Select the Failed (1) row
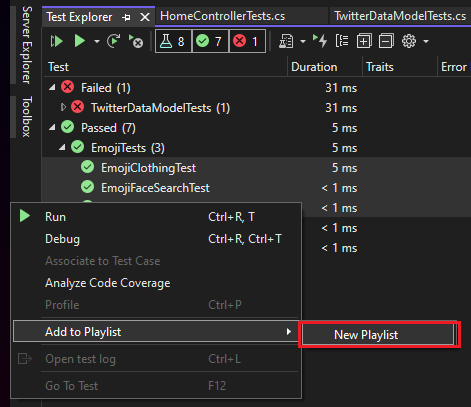 point(256,88)
